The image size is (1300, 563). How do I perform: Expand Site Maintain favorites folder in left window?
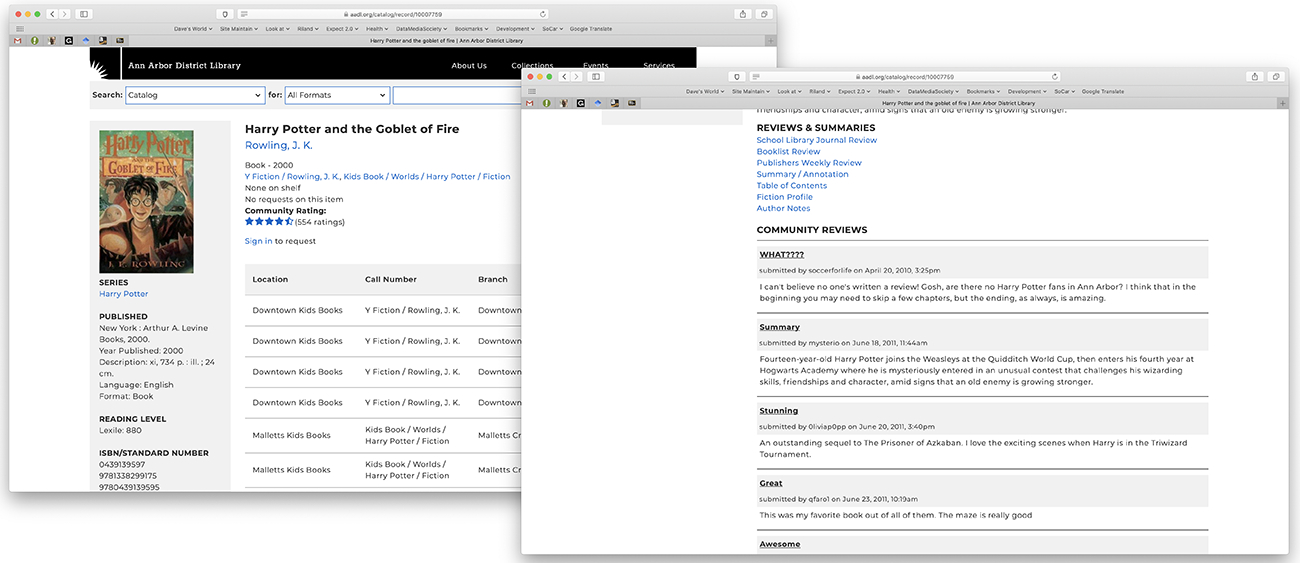click(x=239, y=29)
